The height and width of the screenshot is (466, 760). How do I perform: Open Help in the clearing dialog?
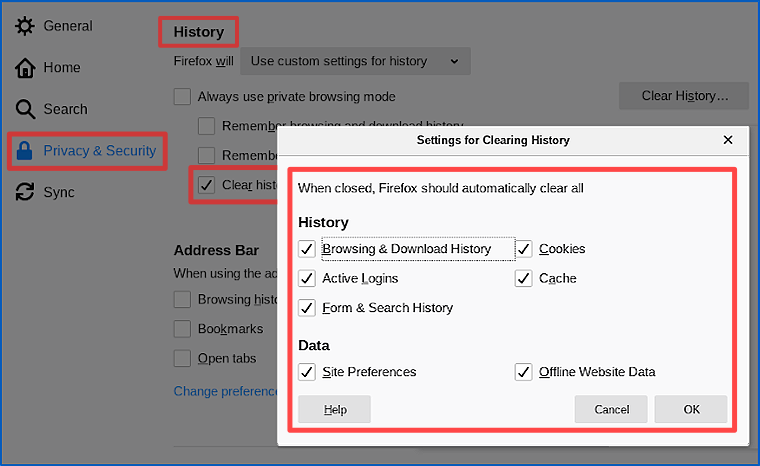point(335,409)
